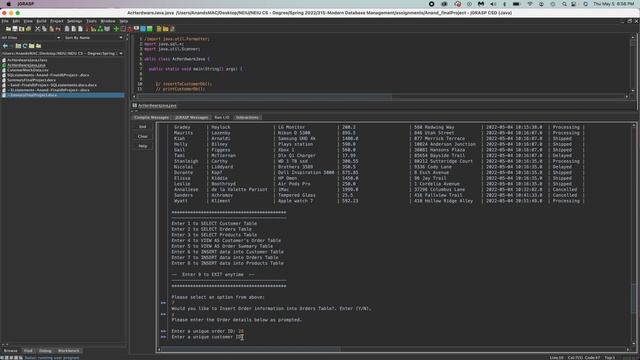Open the Build menu

[x=41, y=21]
